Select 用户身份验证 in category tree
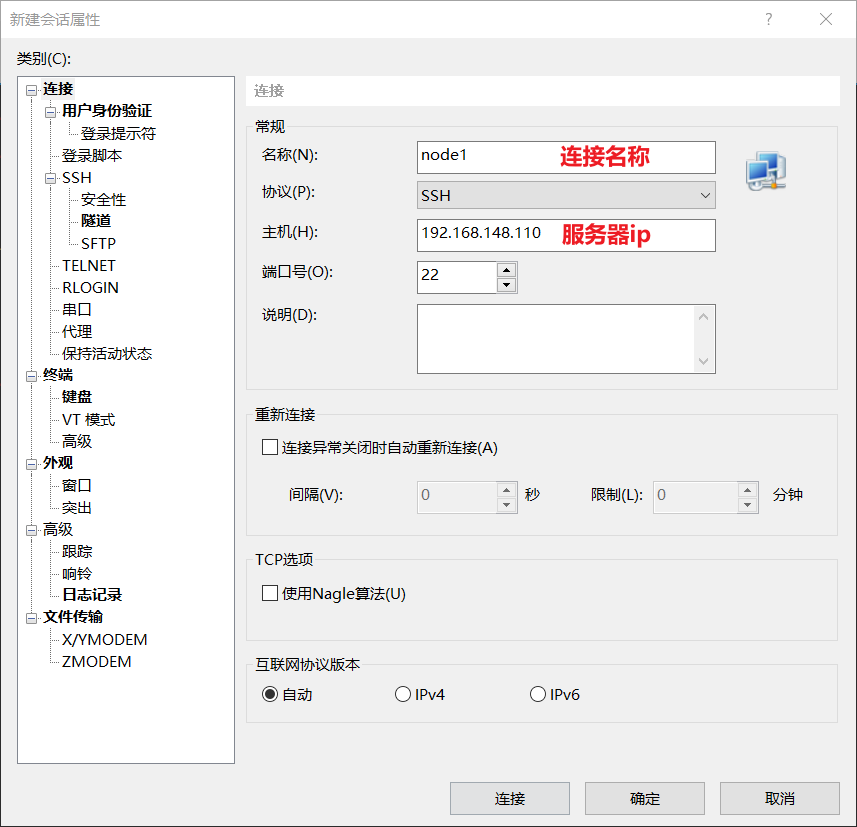Viewport: 857px width, 827px height. coord(107,111)
